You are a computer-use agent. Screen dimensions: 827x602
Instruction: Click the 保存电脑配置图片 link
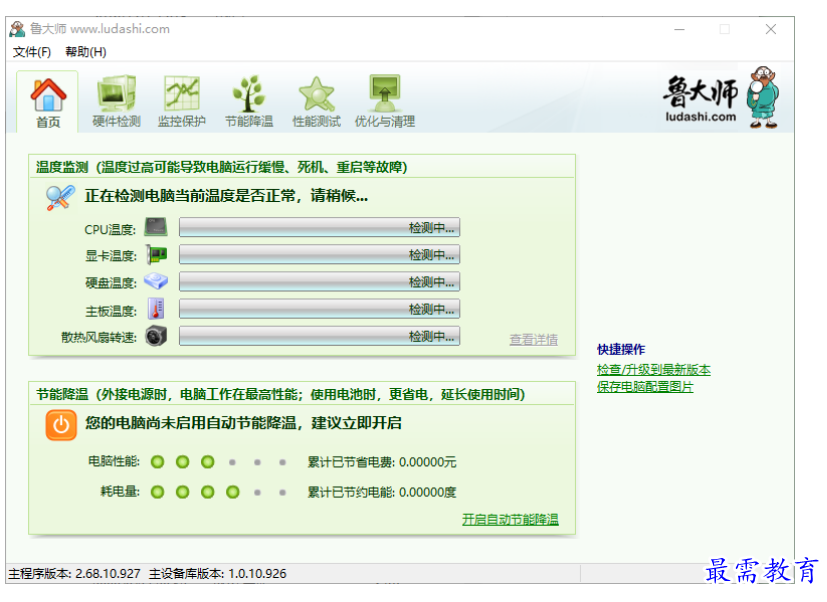click(x=645, y=387)
